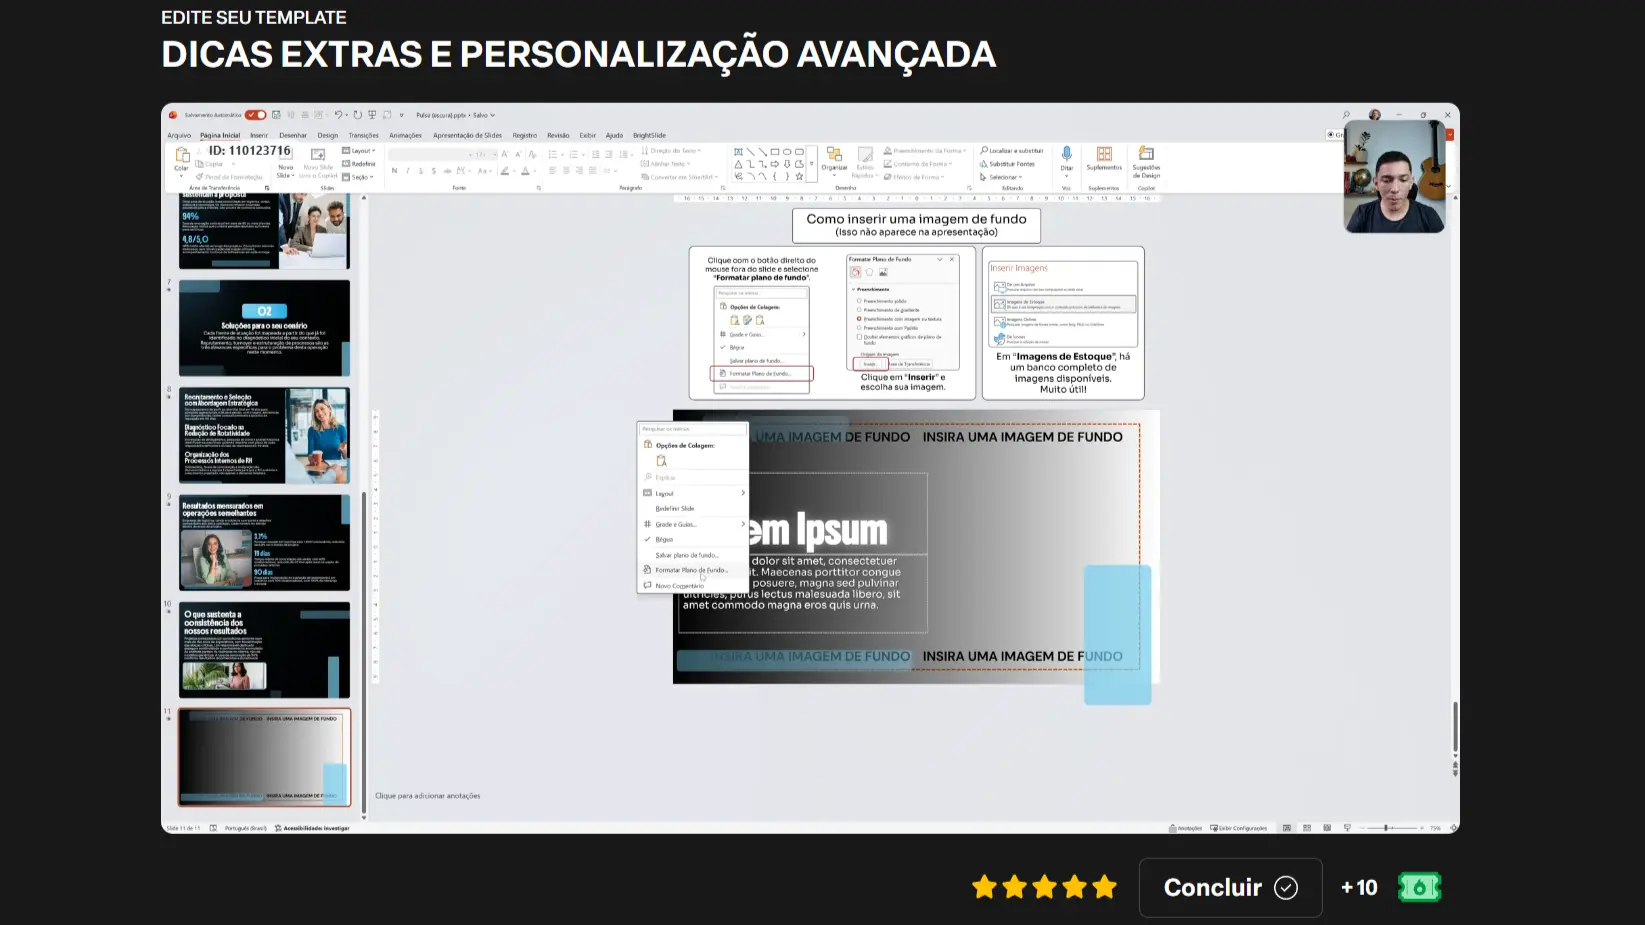
Task: Open the BrightSlide tab
Action: [x=649, y=135]
